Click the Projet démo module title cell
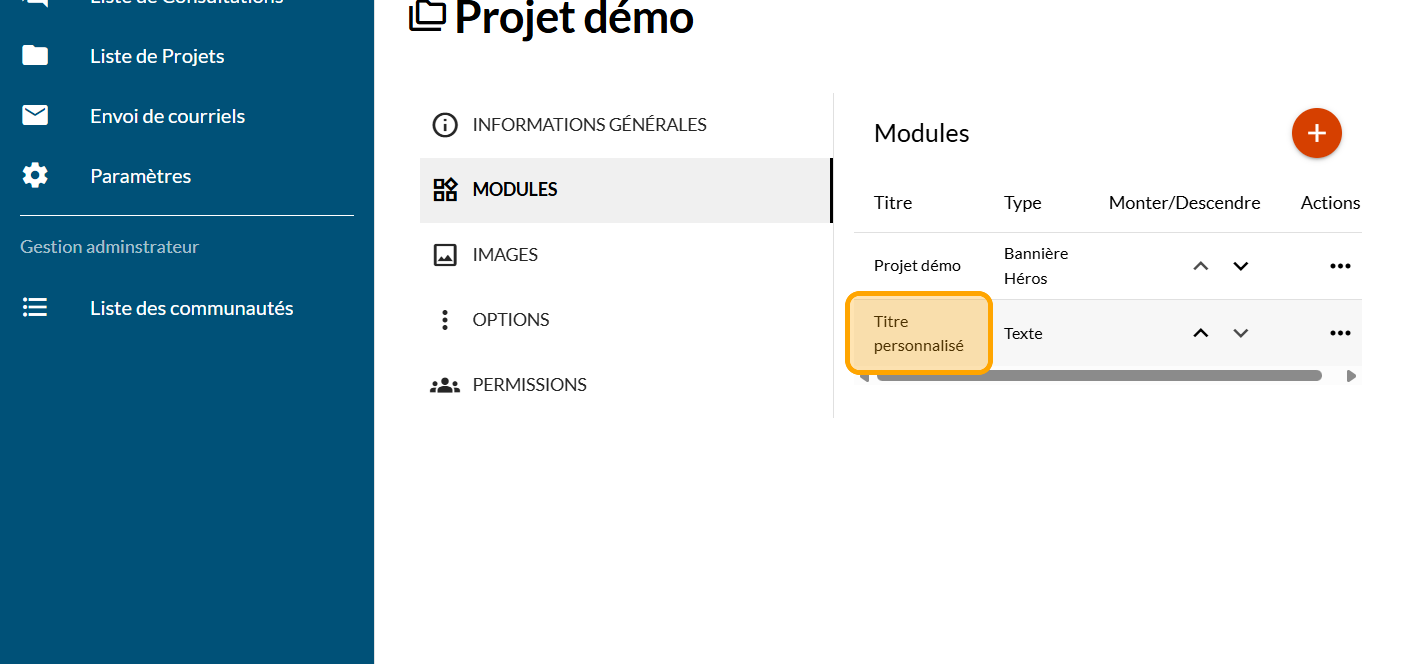 917,266
